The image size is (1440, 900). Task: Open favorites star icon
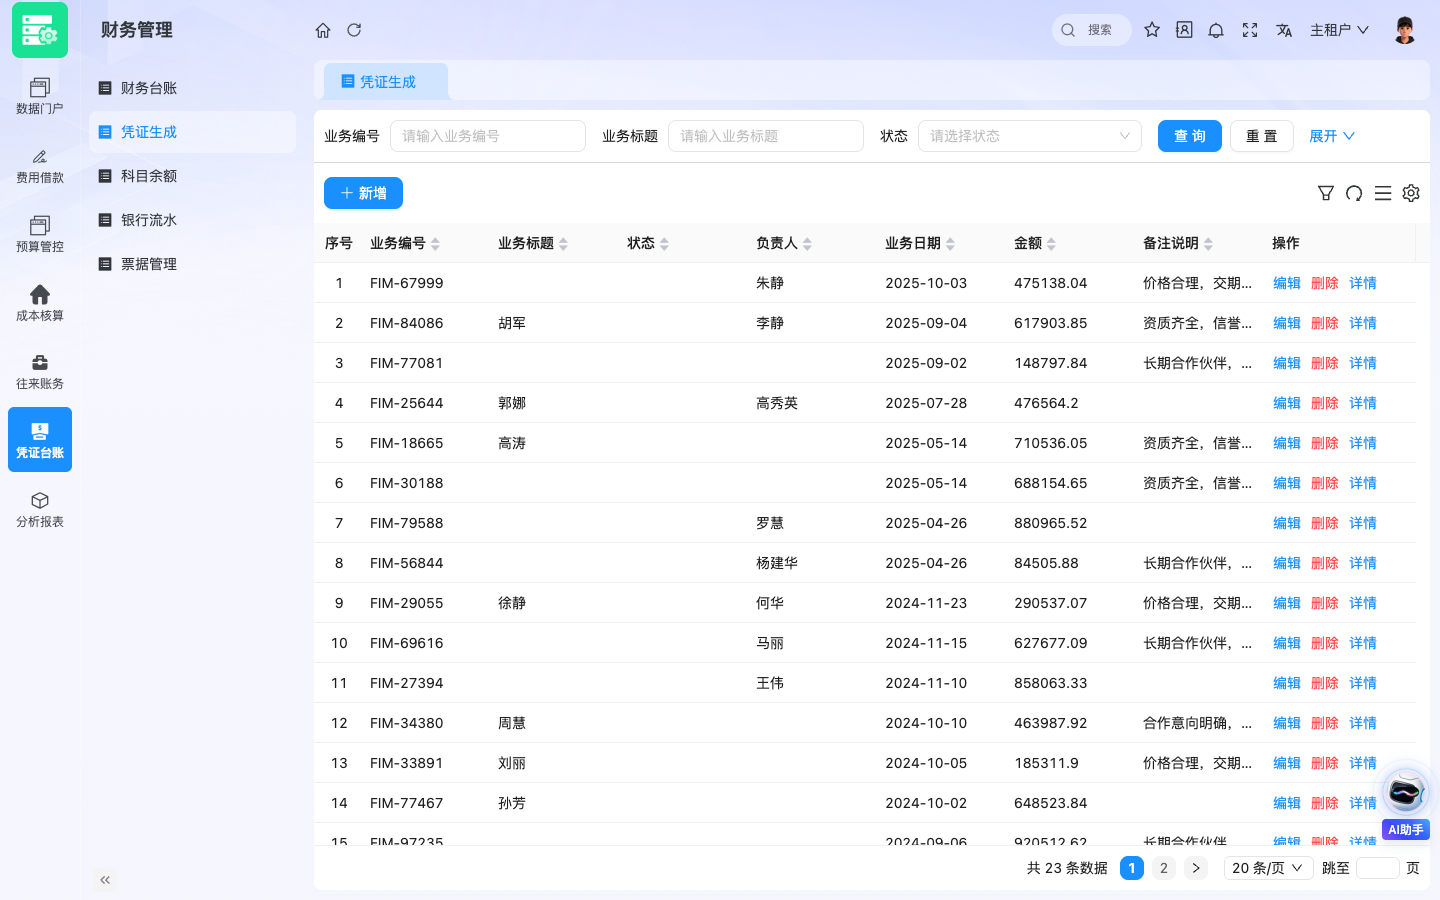point(1152,30)
